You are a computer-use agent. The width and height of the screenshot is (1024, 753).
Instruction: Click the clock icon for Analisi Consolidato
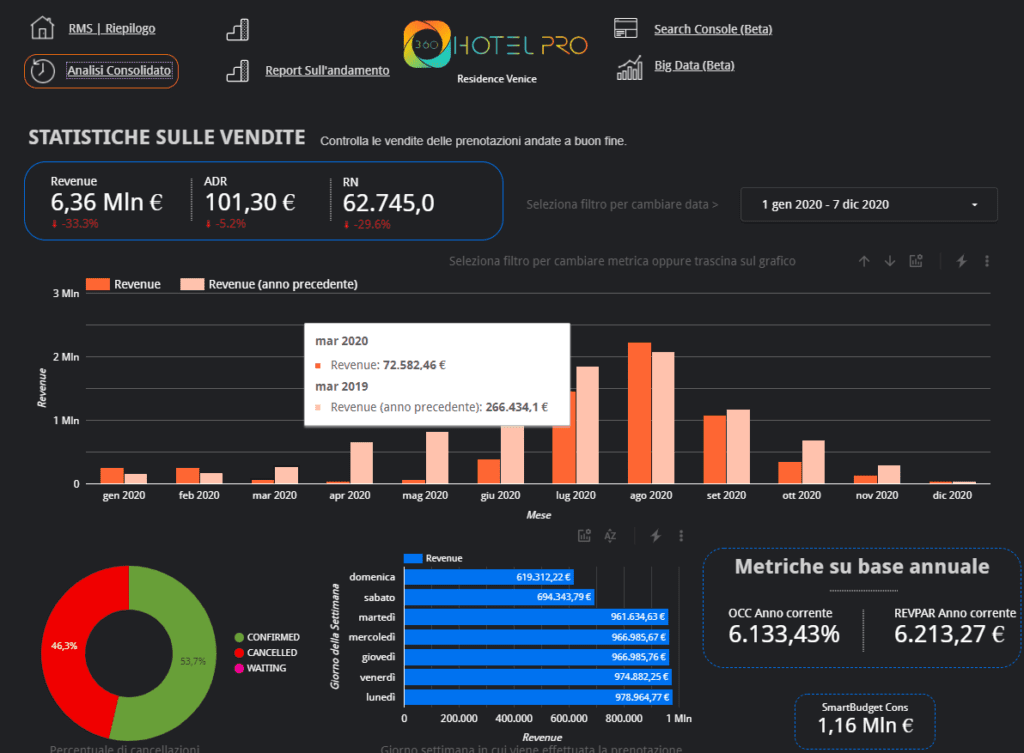click(x=43, y=70)
